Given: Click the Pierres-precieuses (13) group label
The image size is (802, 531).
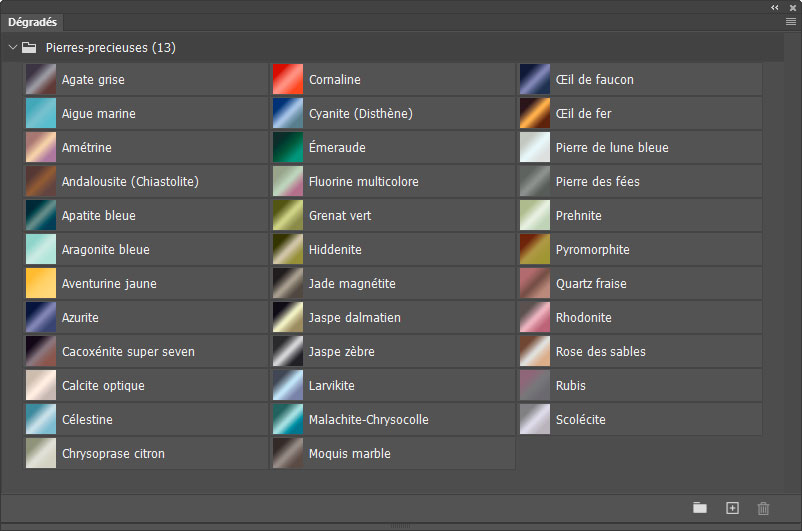Looking at the screenshot, I should 111,47.
